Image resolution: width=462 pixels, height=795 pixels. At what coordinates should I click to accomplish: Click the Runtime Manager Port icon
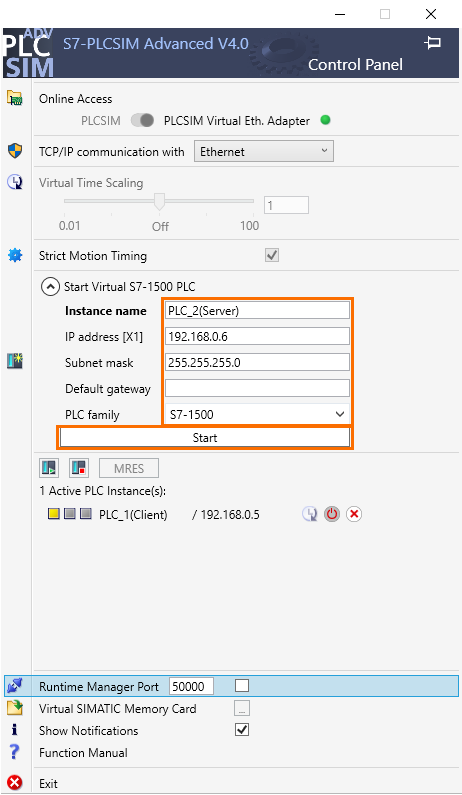[15, 686]
